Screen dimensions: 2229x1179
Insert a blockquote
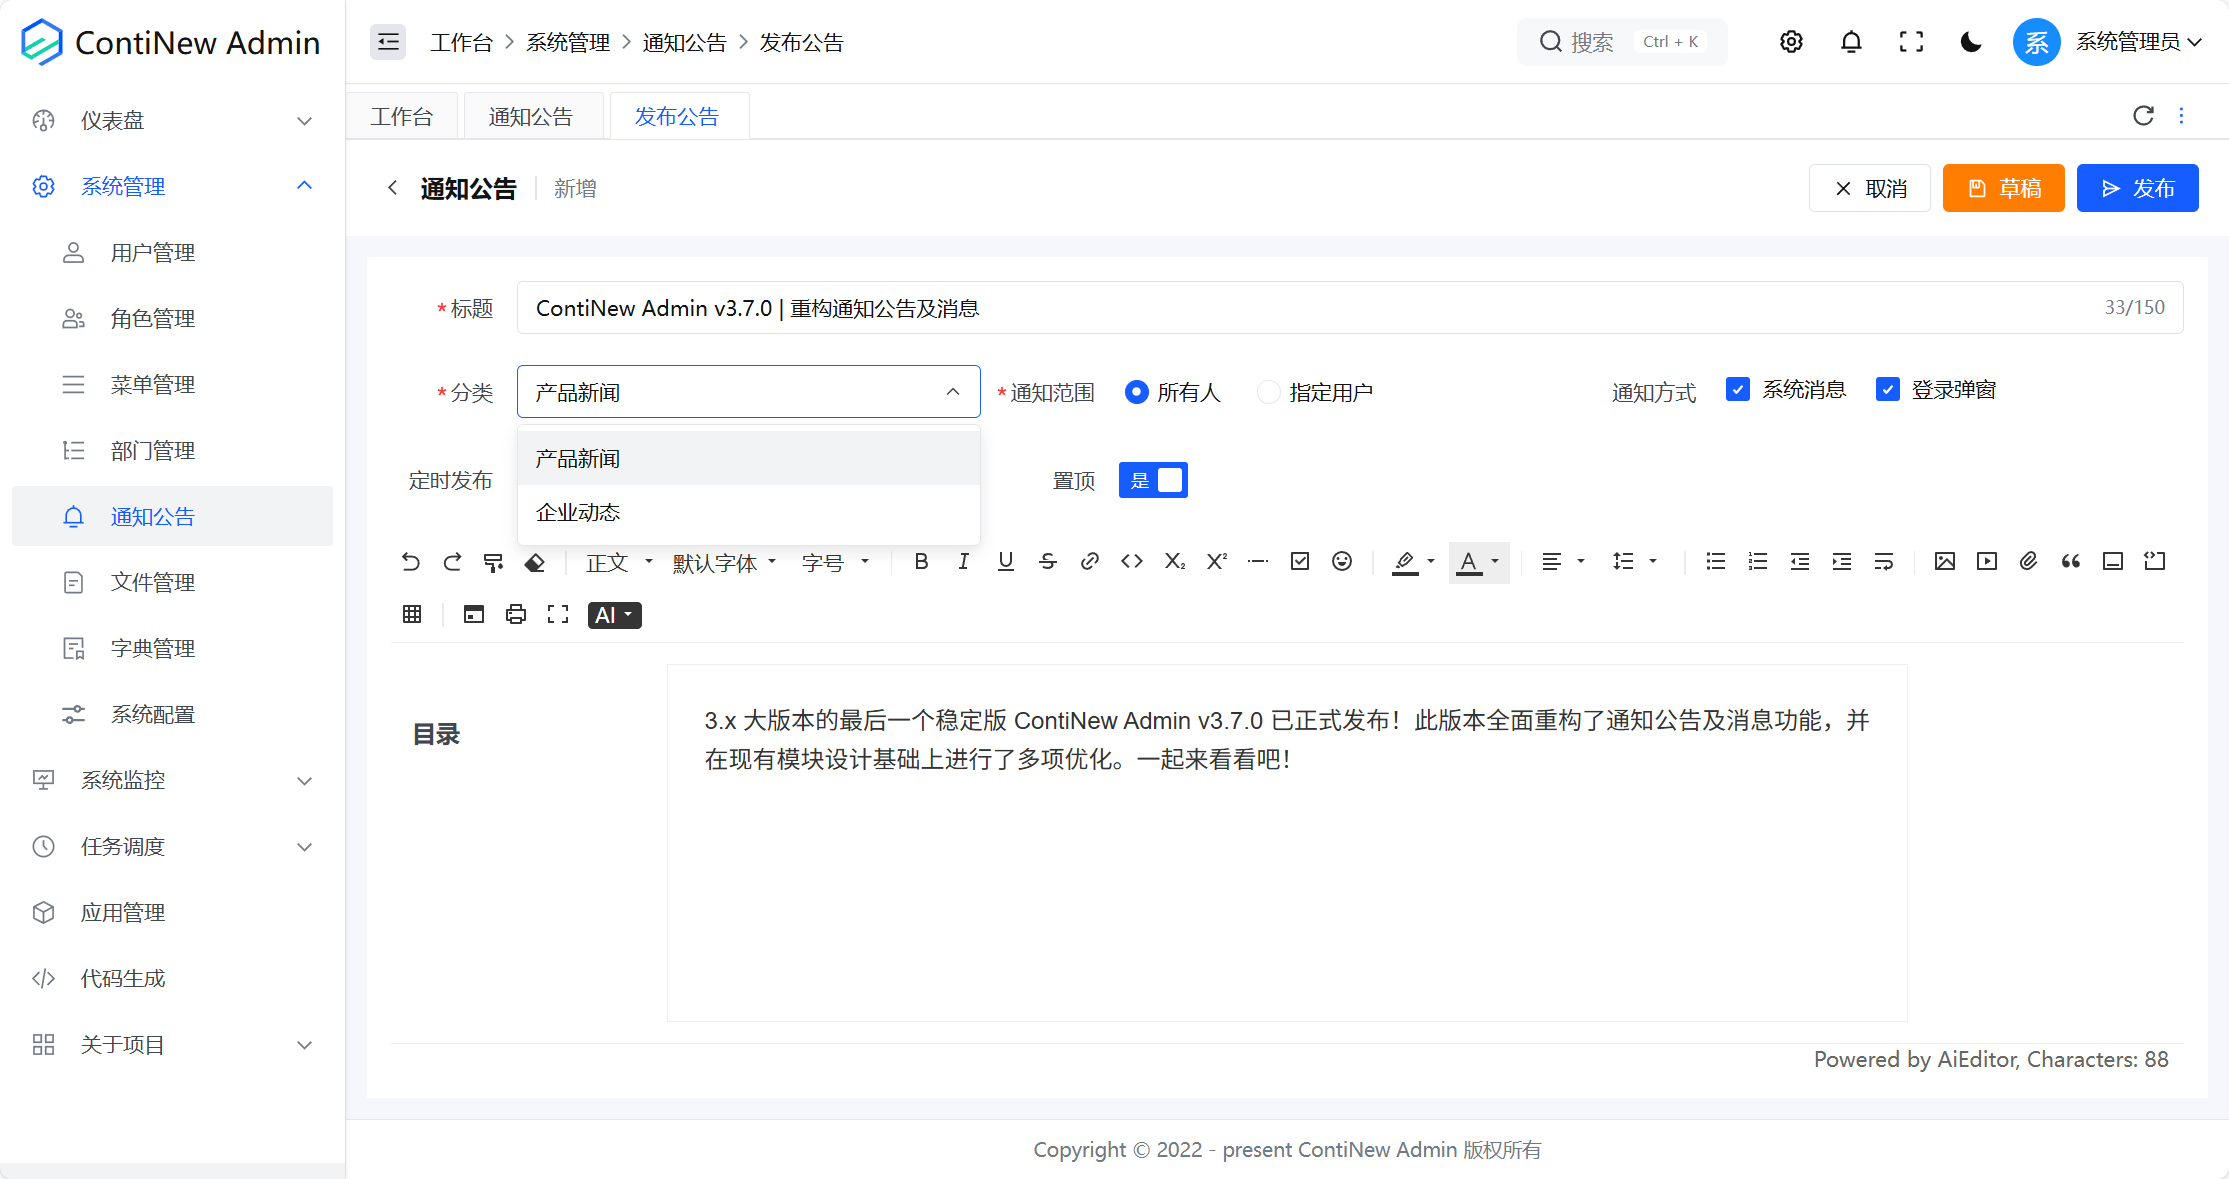pyautogui.click(x=2070, y=562)
